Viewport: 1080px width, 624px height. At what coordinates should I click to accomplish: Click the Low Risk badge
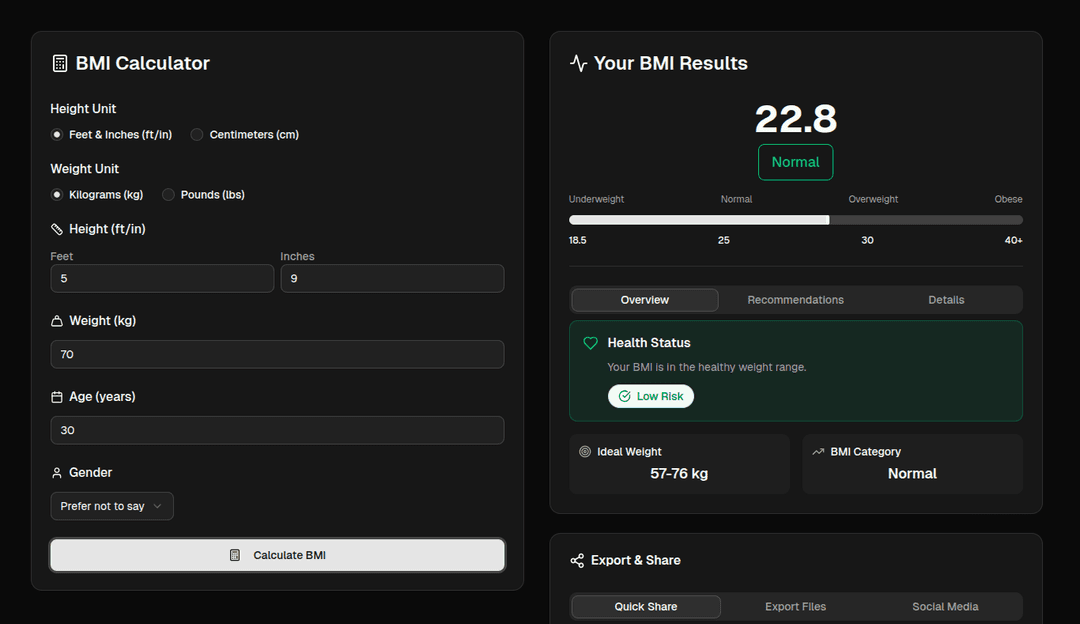(x=651, y=396)
